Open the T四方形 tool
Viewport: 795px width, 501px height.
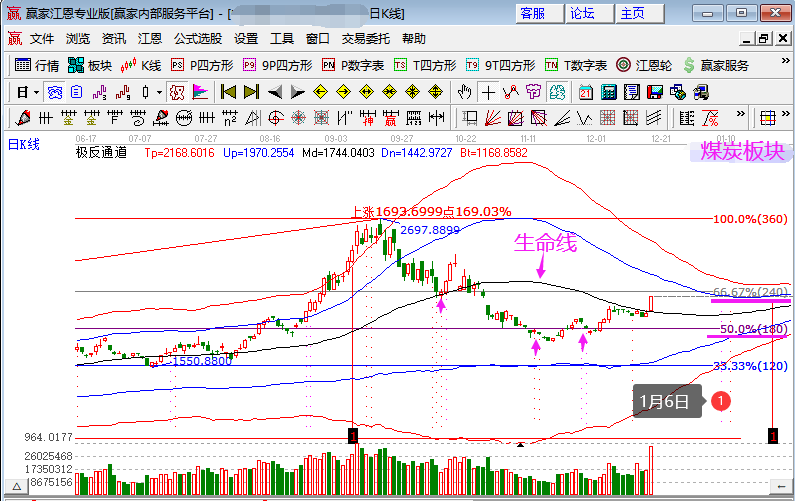[425, 65]
